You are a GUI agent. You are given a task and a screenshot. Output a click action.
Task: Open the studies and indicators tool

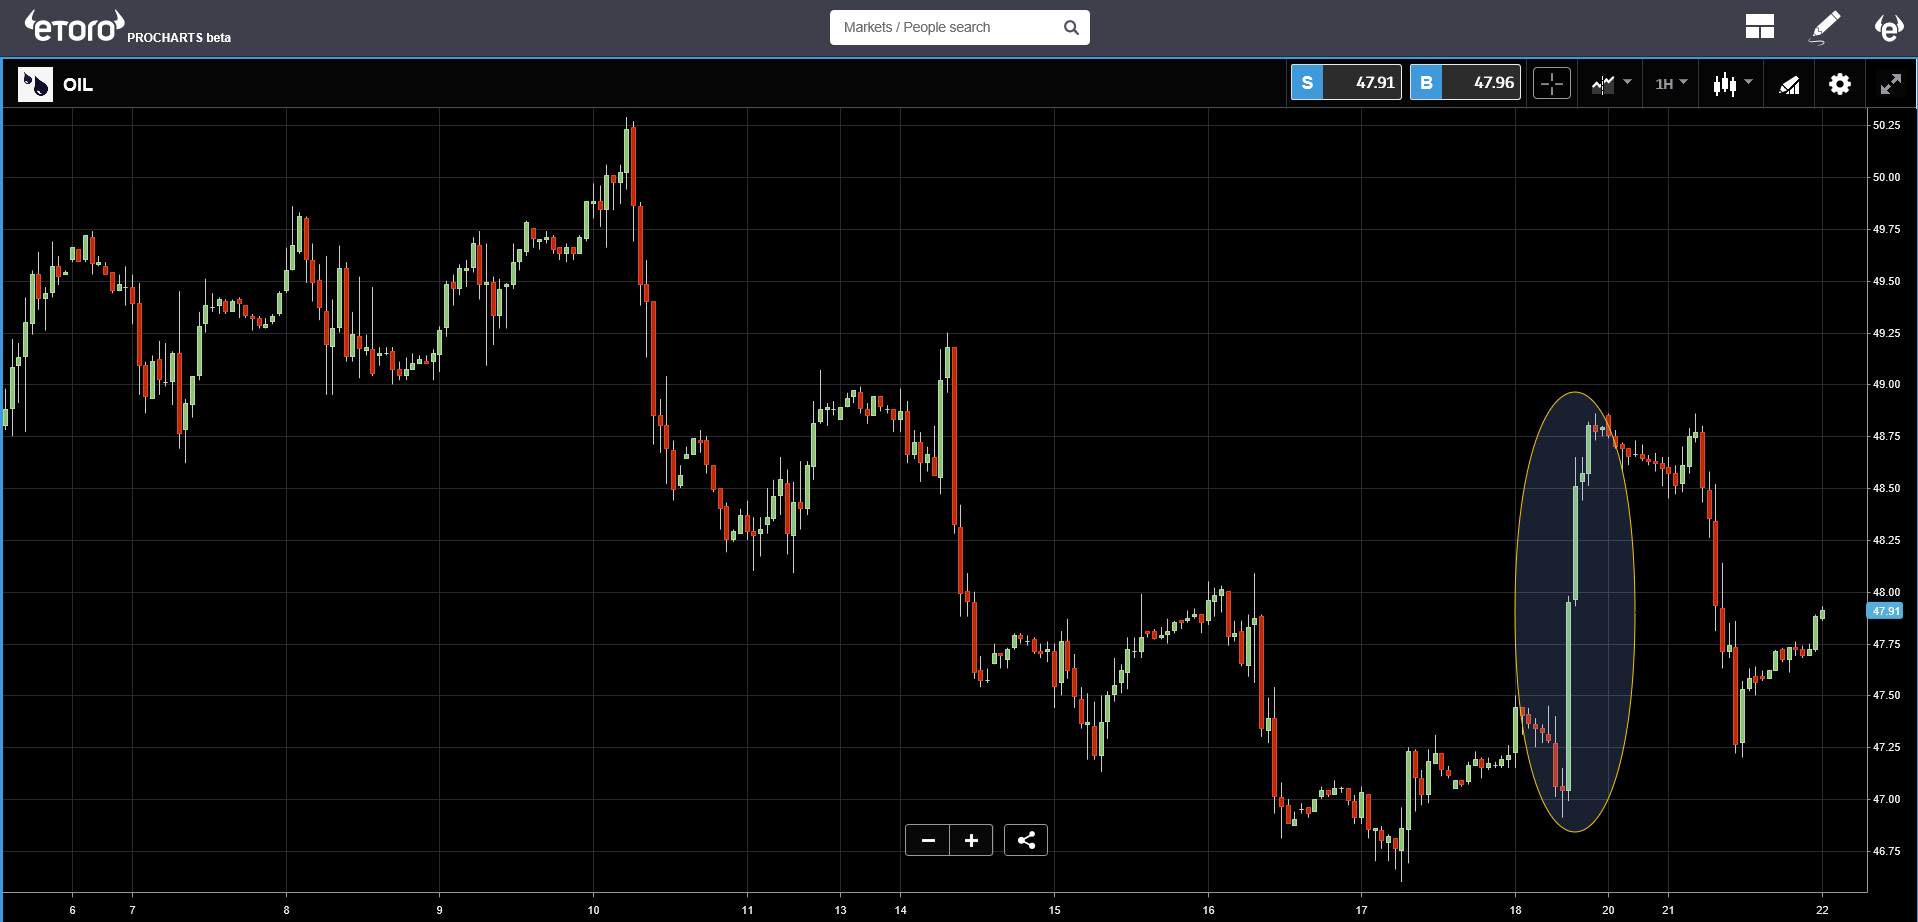[x=1789, y=84]
